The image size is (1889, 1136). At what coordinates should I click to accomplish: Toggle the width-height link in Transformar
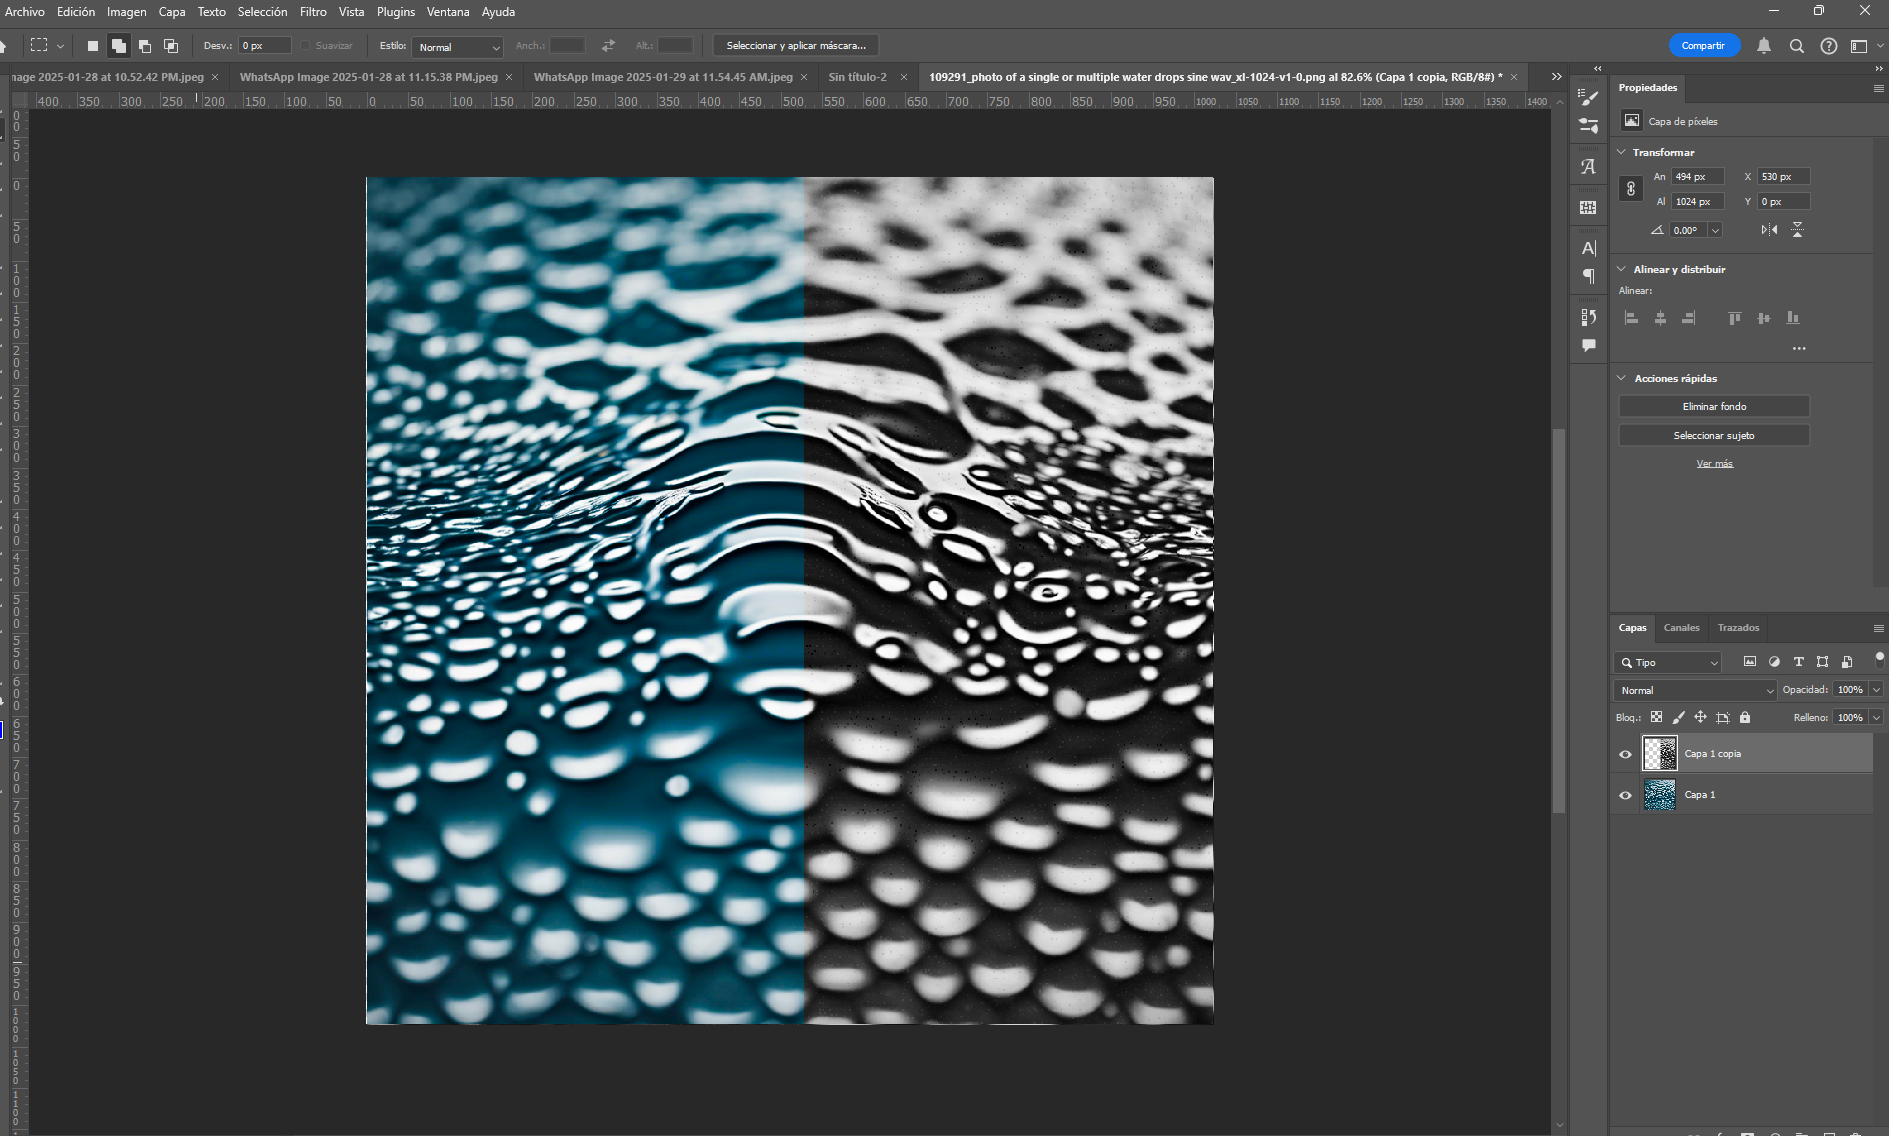tap(1631, 189)
